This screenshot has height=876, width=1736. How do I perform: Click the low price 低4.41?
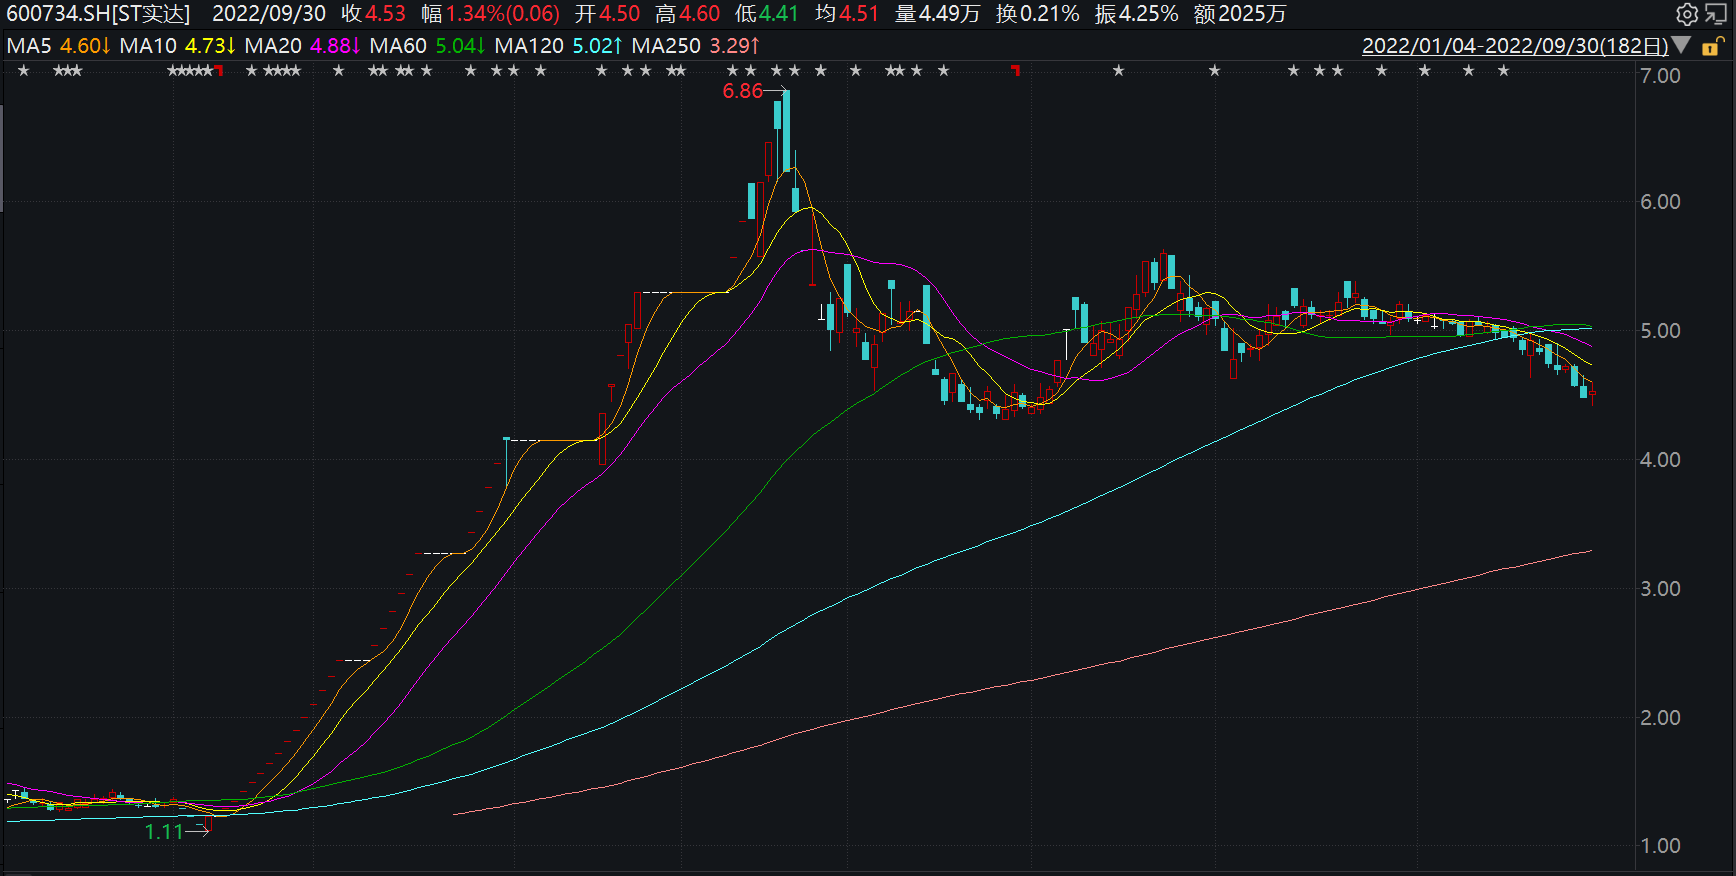pos(767,14)
